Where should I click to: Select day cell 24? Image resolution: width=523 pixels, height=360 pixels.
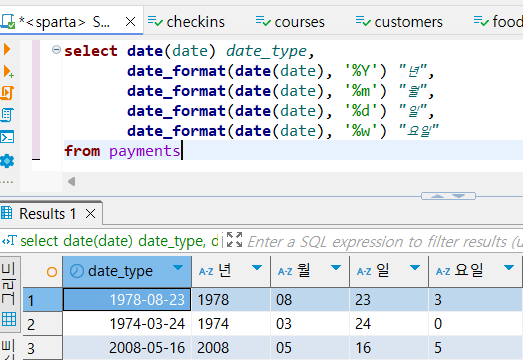pos(389,324)
